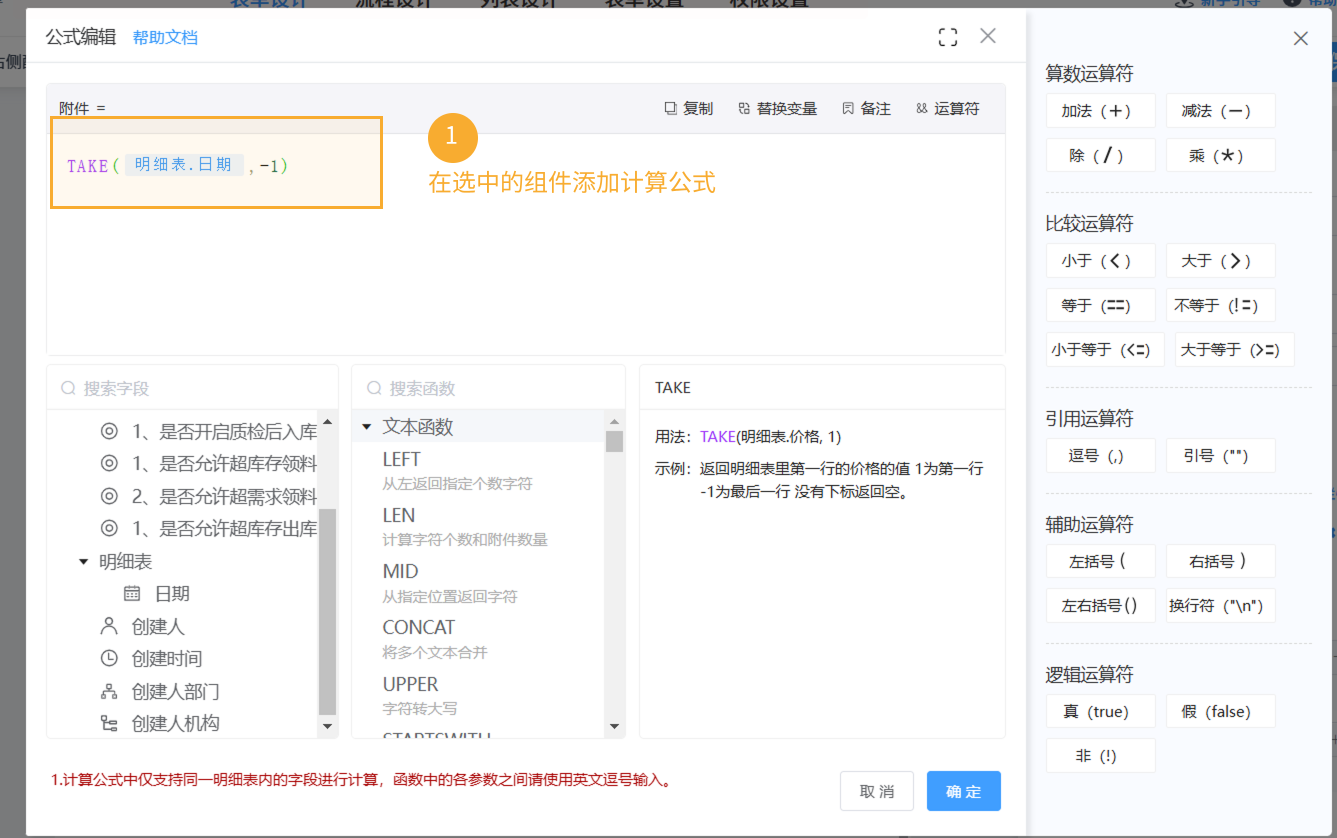1337x838 pixels.
Task: Insert 左括号 ( operator
Action: point(1100,561)
